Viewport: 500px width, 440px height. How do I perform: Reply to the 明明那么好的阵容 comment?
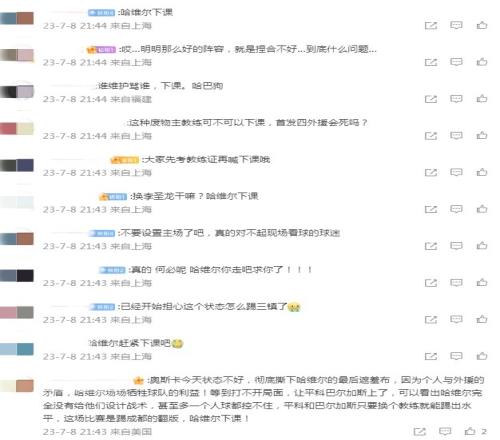coord(456,62)
